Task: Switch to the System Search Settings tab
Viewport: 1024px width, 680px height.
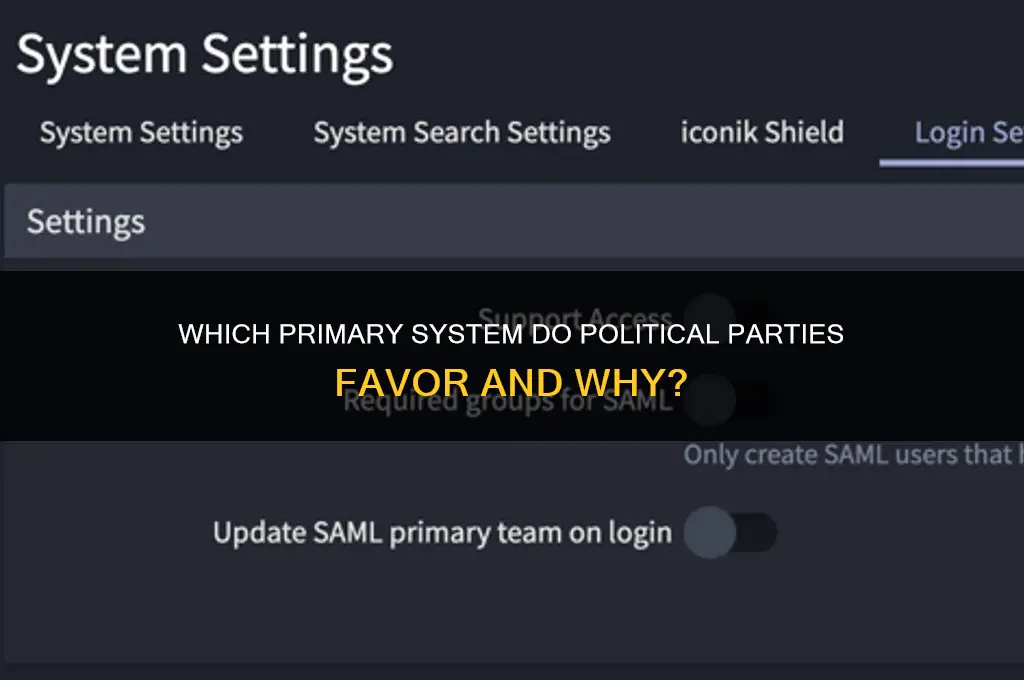Action: click(461, 132)
